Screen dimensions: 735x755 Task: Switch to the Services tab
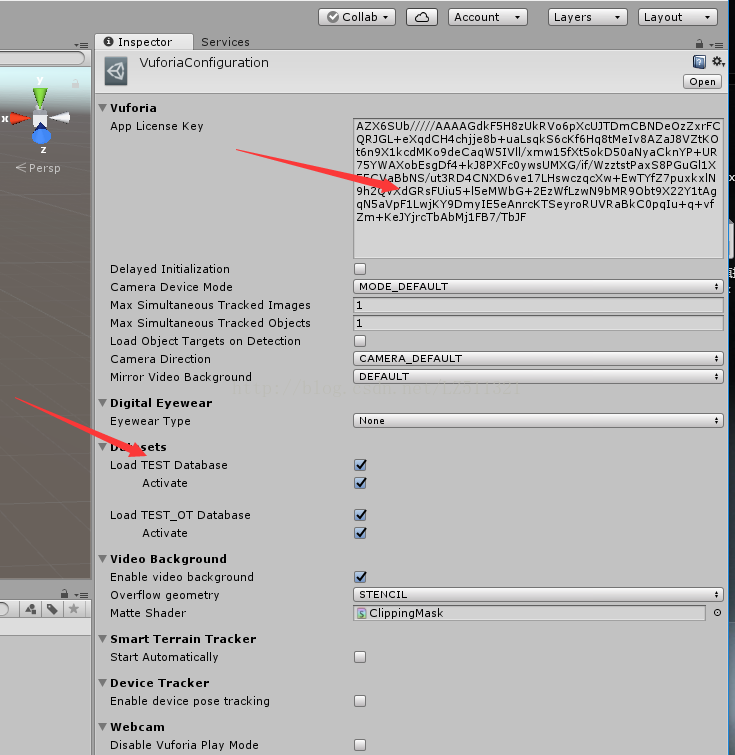pos(225,42)
